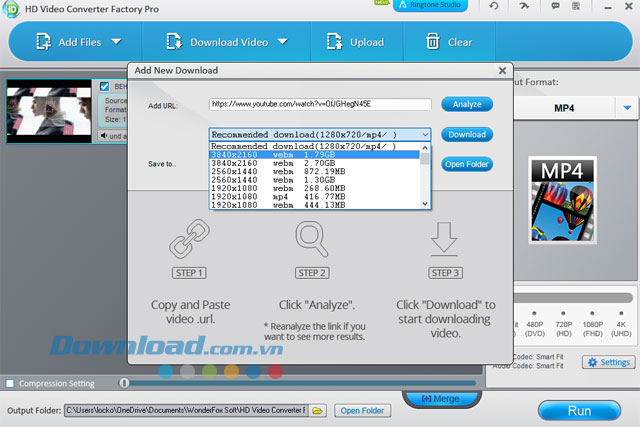
Task: Enable the Compression Setting checkbox
Action: tap(10, 383)
